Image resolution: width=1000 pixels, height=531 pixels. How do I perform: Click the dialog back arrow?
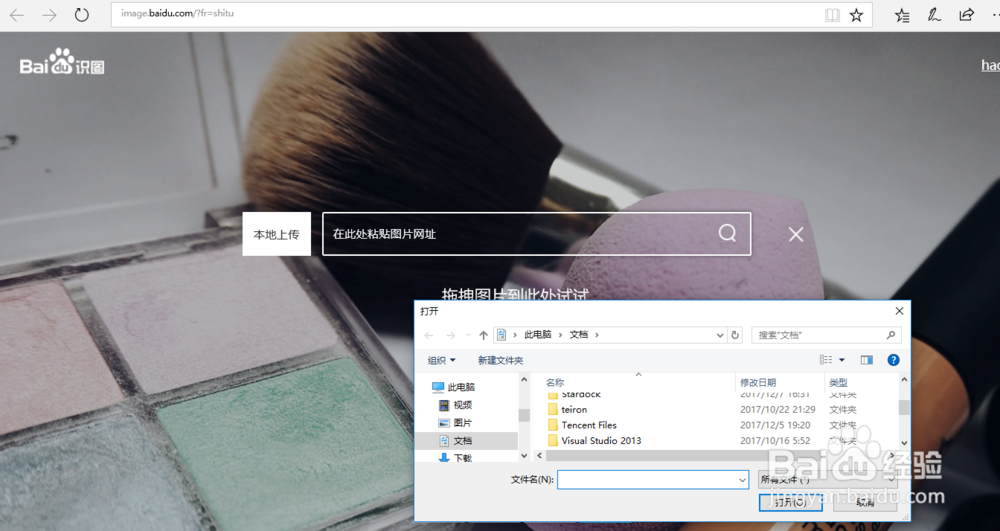(429, 335)
